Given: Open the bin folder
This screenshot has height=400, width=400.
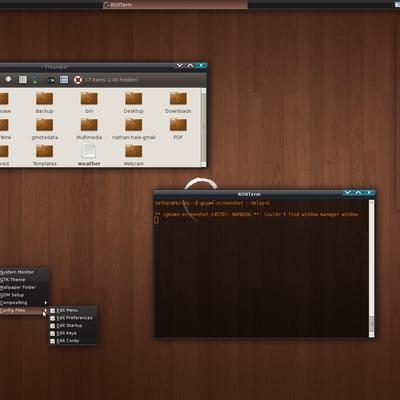Looking at the screenshot, I should (89, 103).
